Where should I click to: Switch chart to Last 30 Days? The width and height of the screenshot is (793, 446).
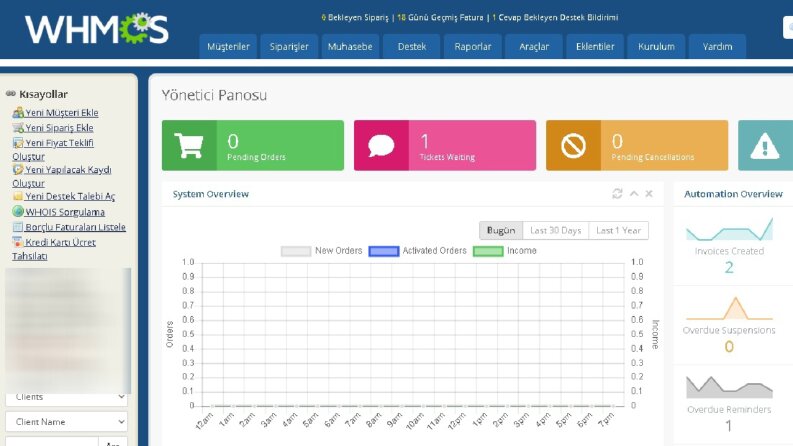556,231
